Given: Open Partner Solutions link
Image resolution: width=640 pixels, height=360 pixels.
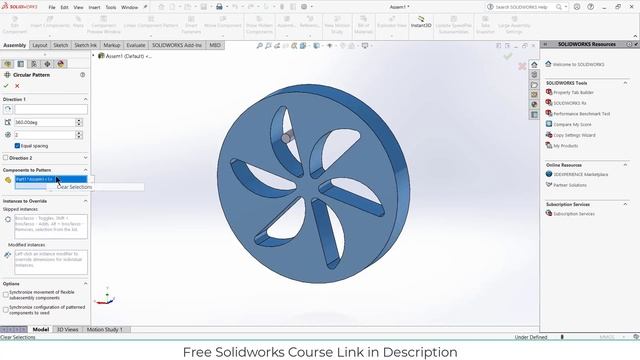Looking at the screenshot, I should pos(570,185).
